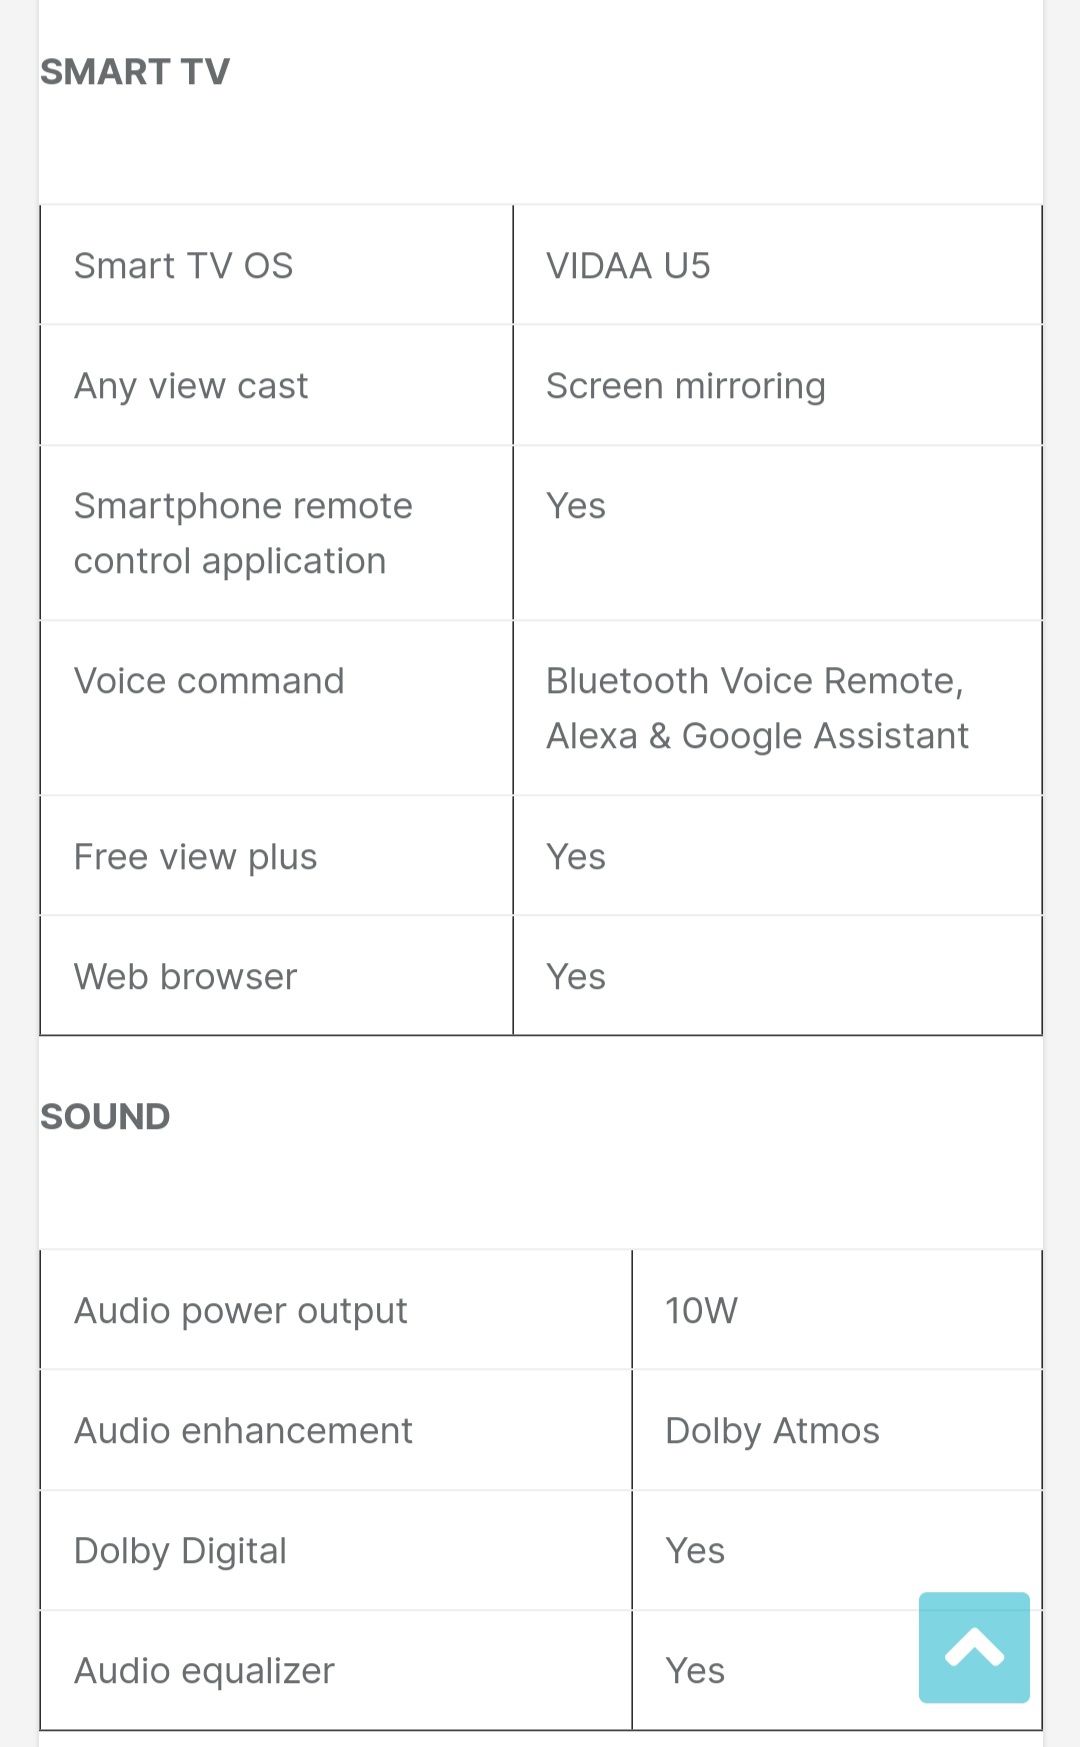Tap Yes value beside Web browser
Screen dimensions: 1080x1747
pos(576,977)
